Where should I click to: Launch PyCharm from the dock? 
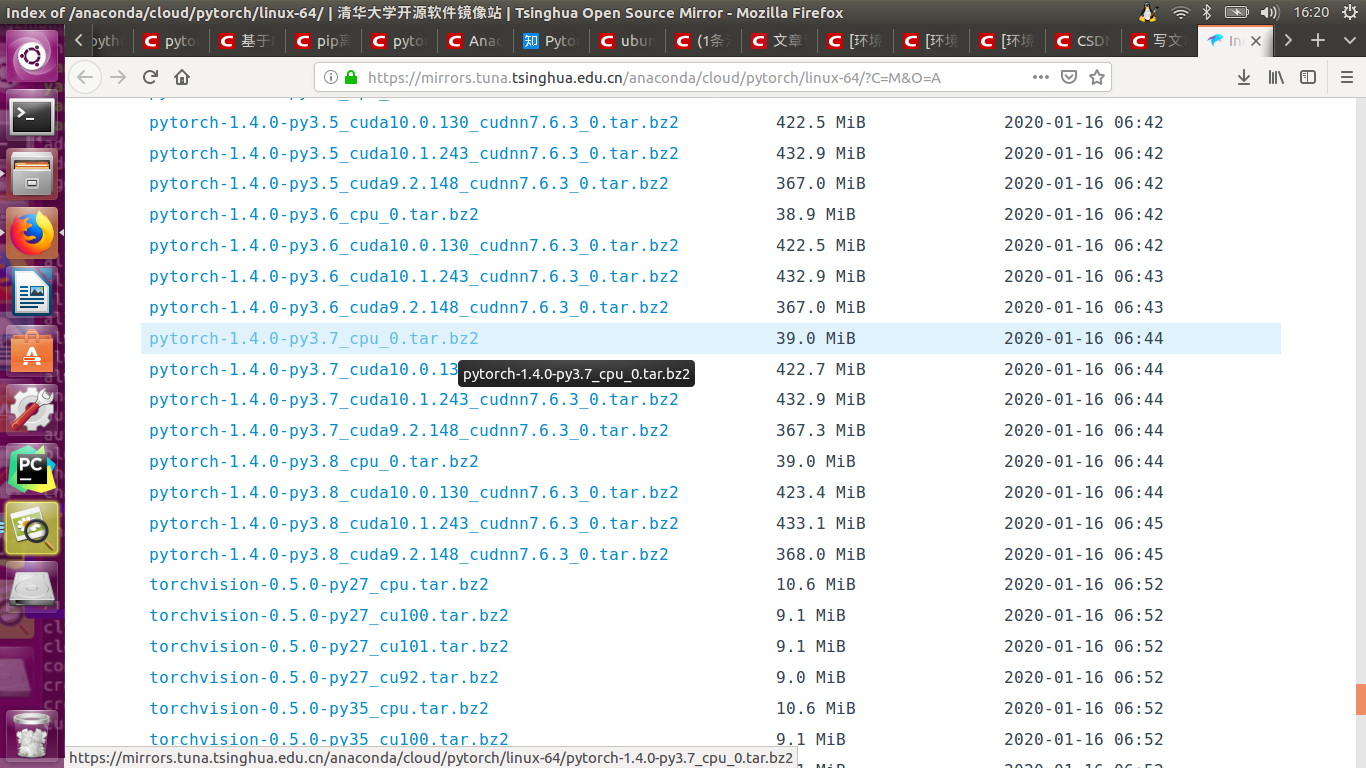(32, 466)
